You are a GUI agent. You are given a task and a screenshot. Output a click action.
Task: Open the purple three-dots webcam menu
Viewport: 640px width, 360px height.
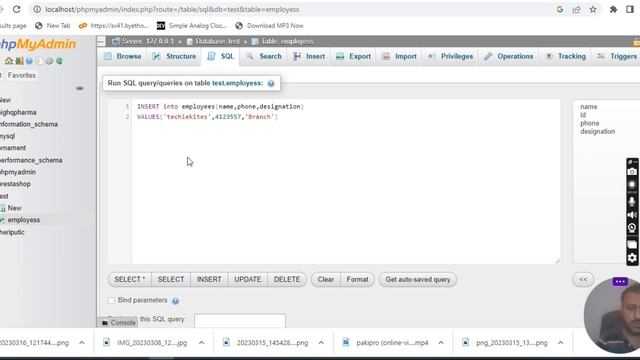click(620, 282)
